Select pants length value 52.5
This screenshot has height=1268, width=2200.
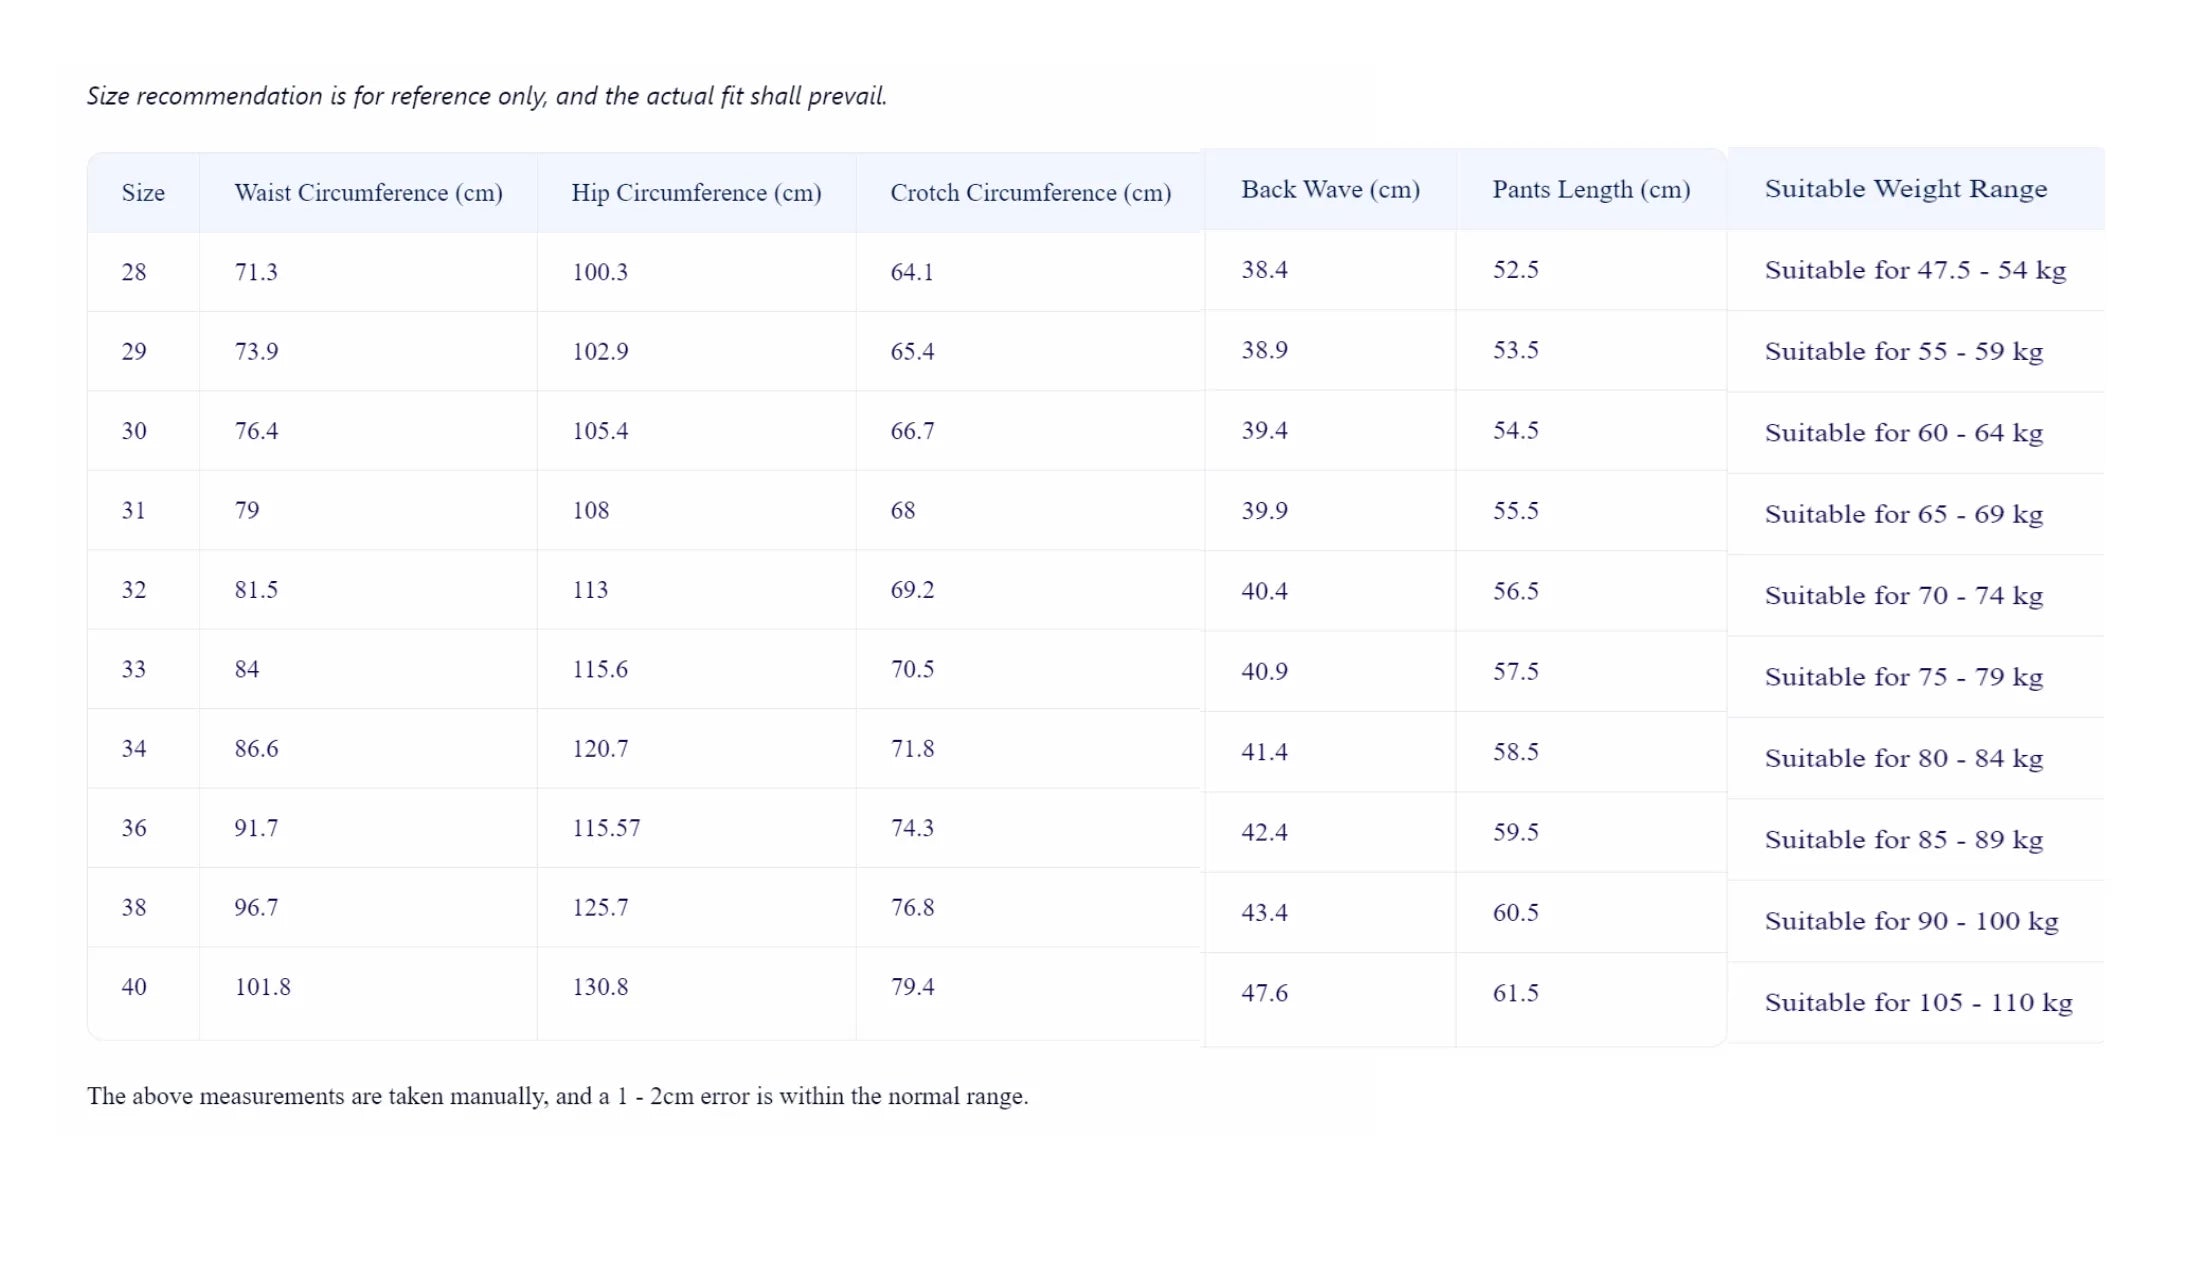[x=1515, y=270]
